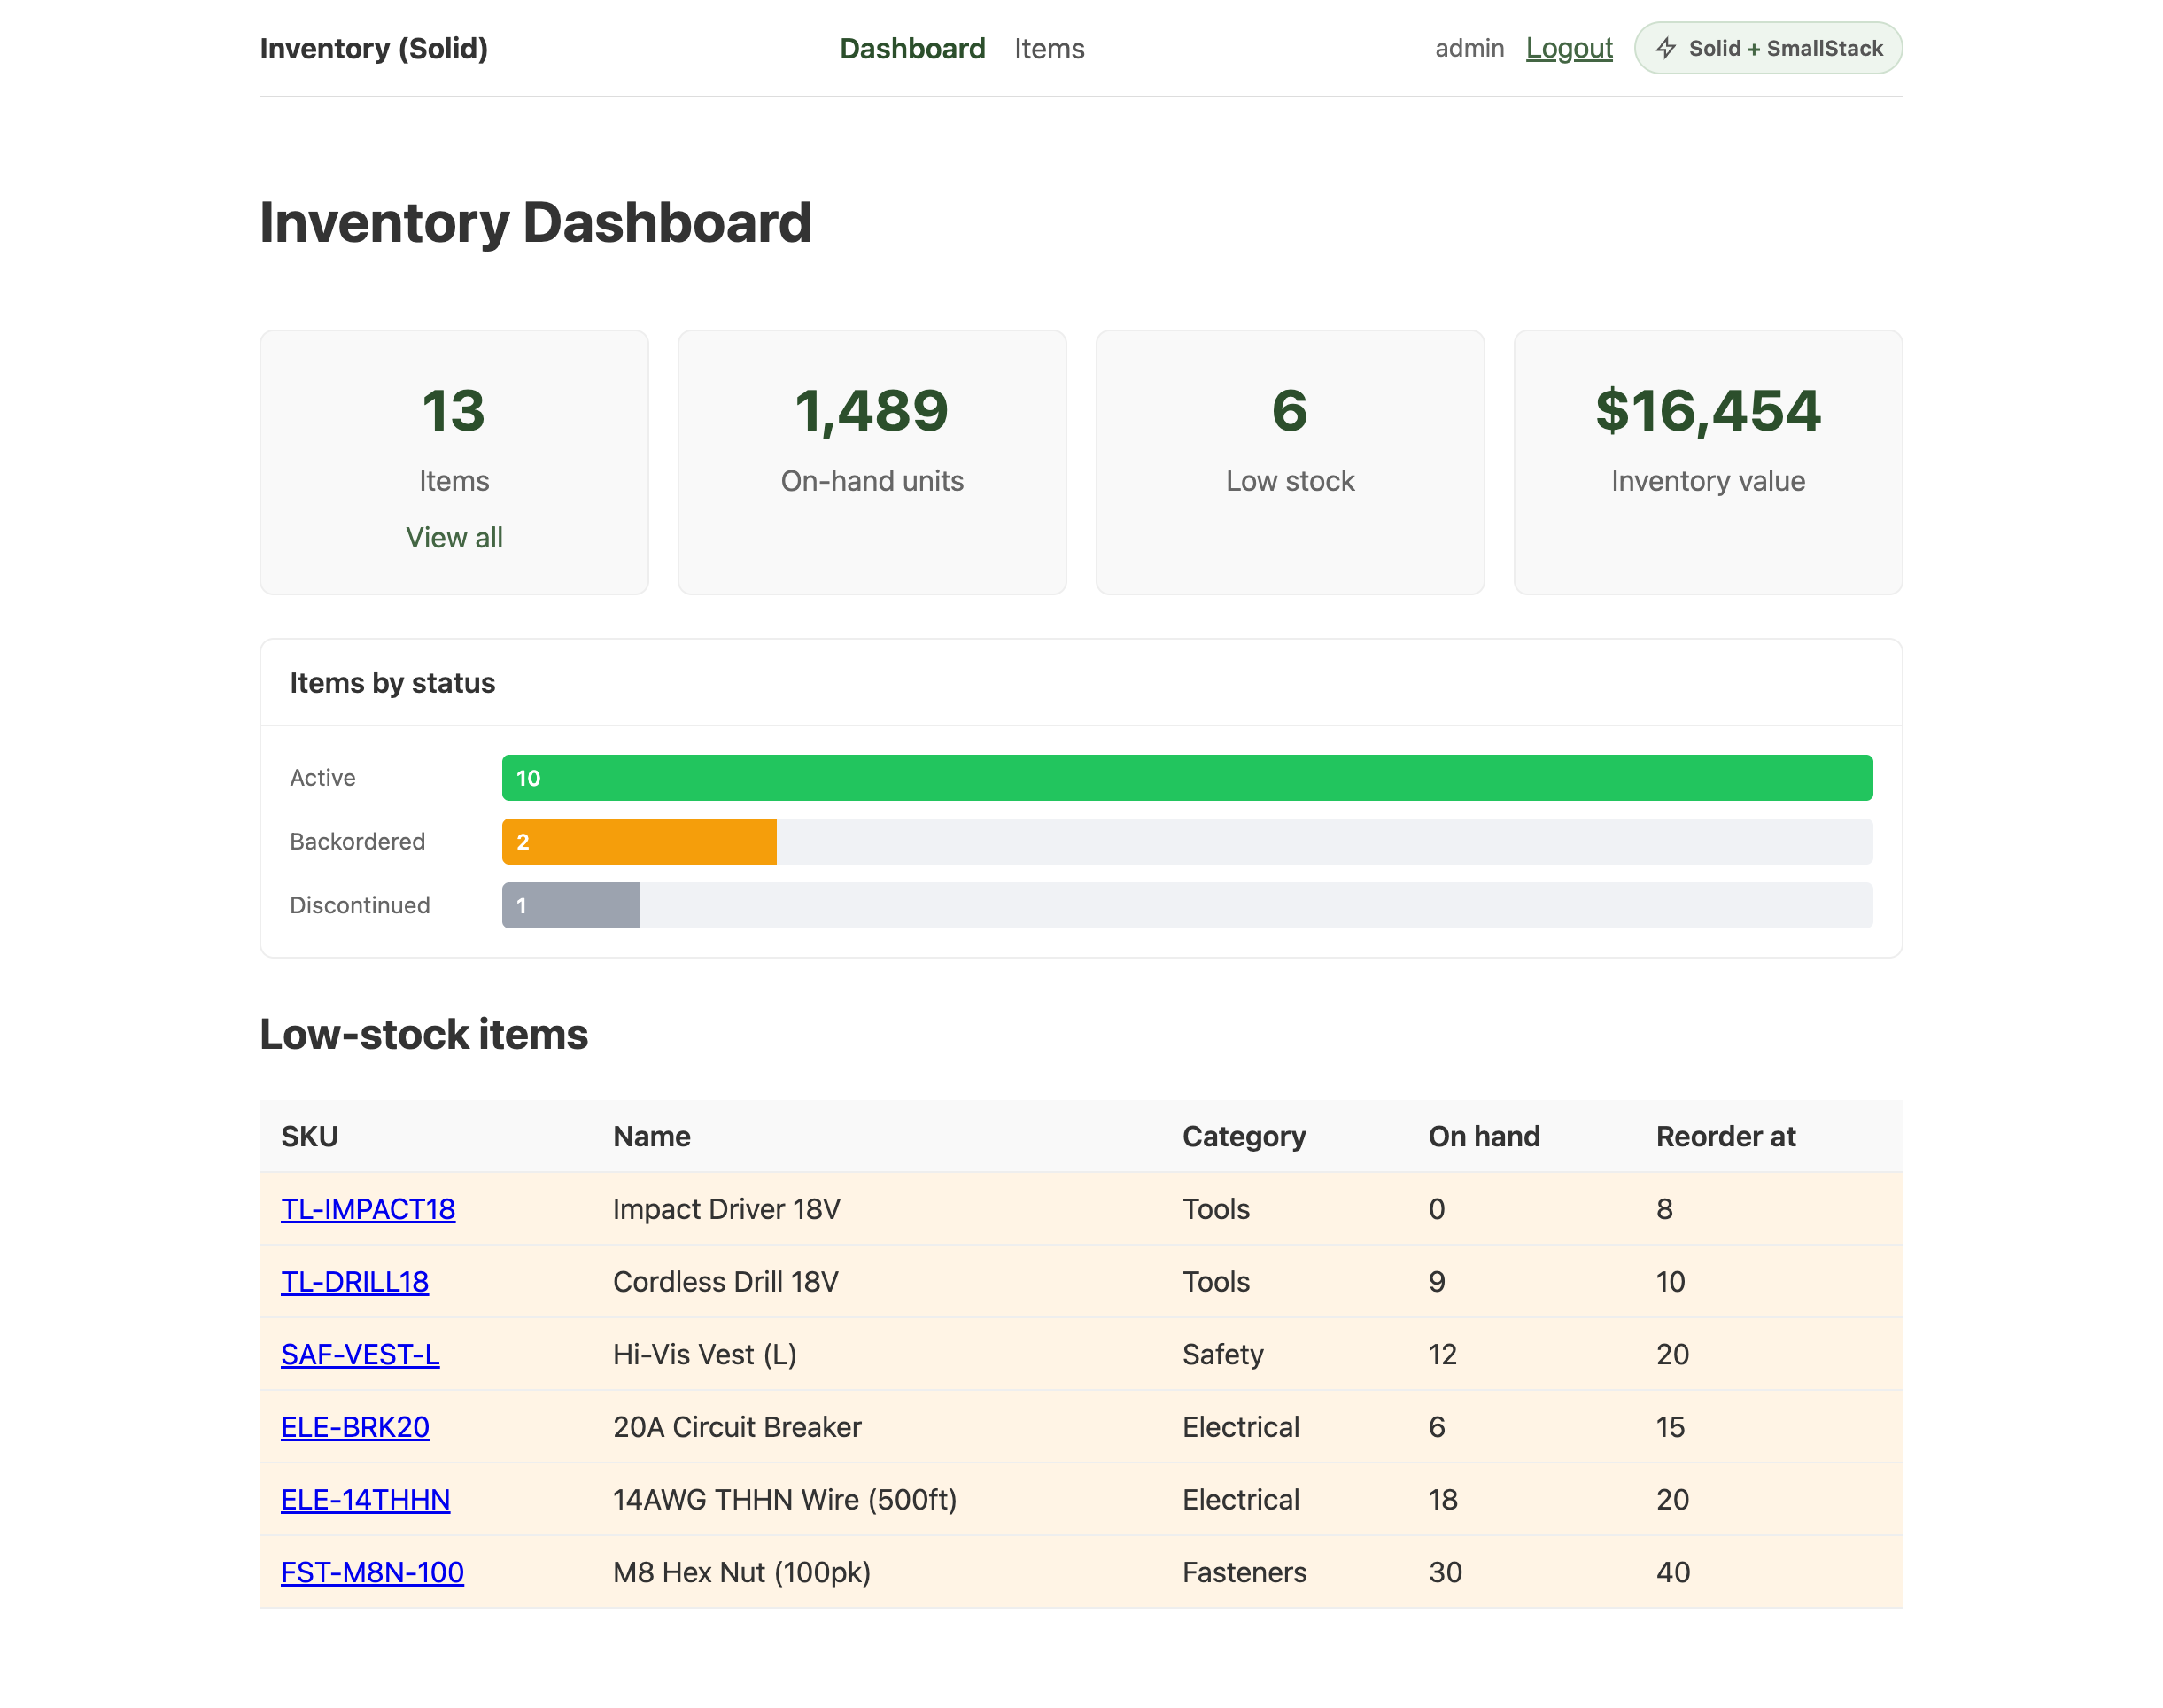The image size is (2163, 1708).
Task: Click the M8 Hex Nut (100pk) cell
Action: (x=742, y=1572)
